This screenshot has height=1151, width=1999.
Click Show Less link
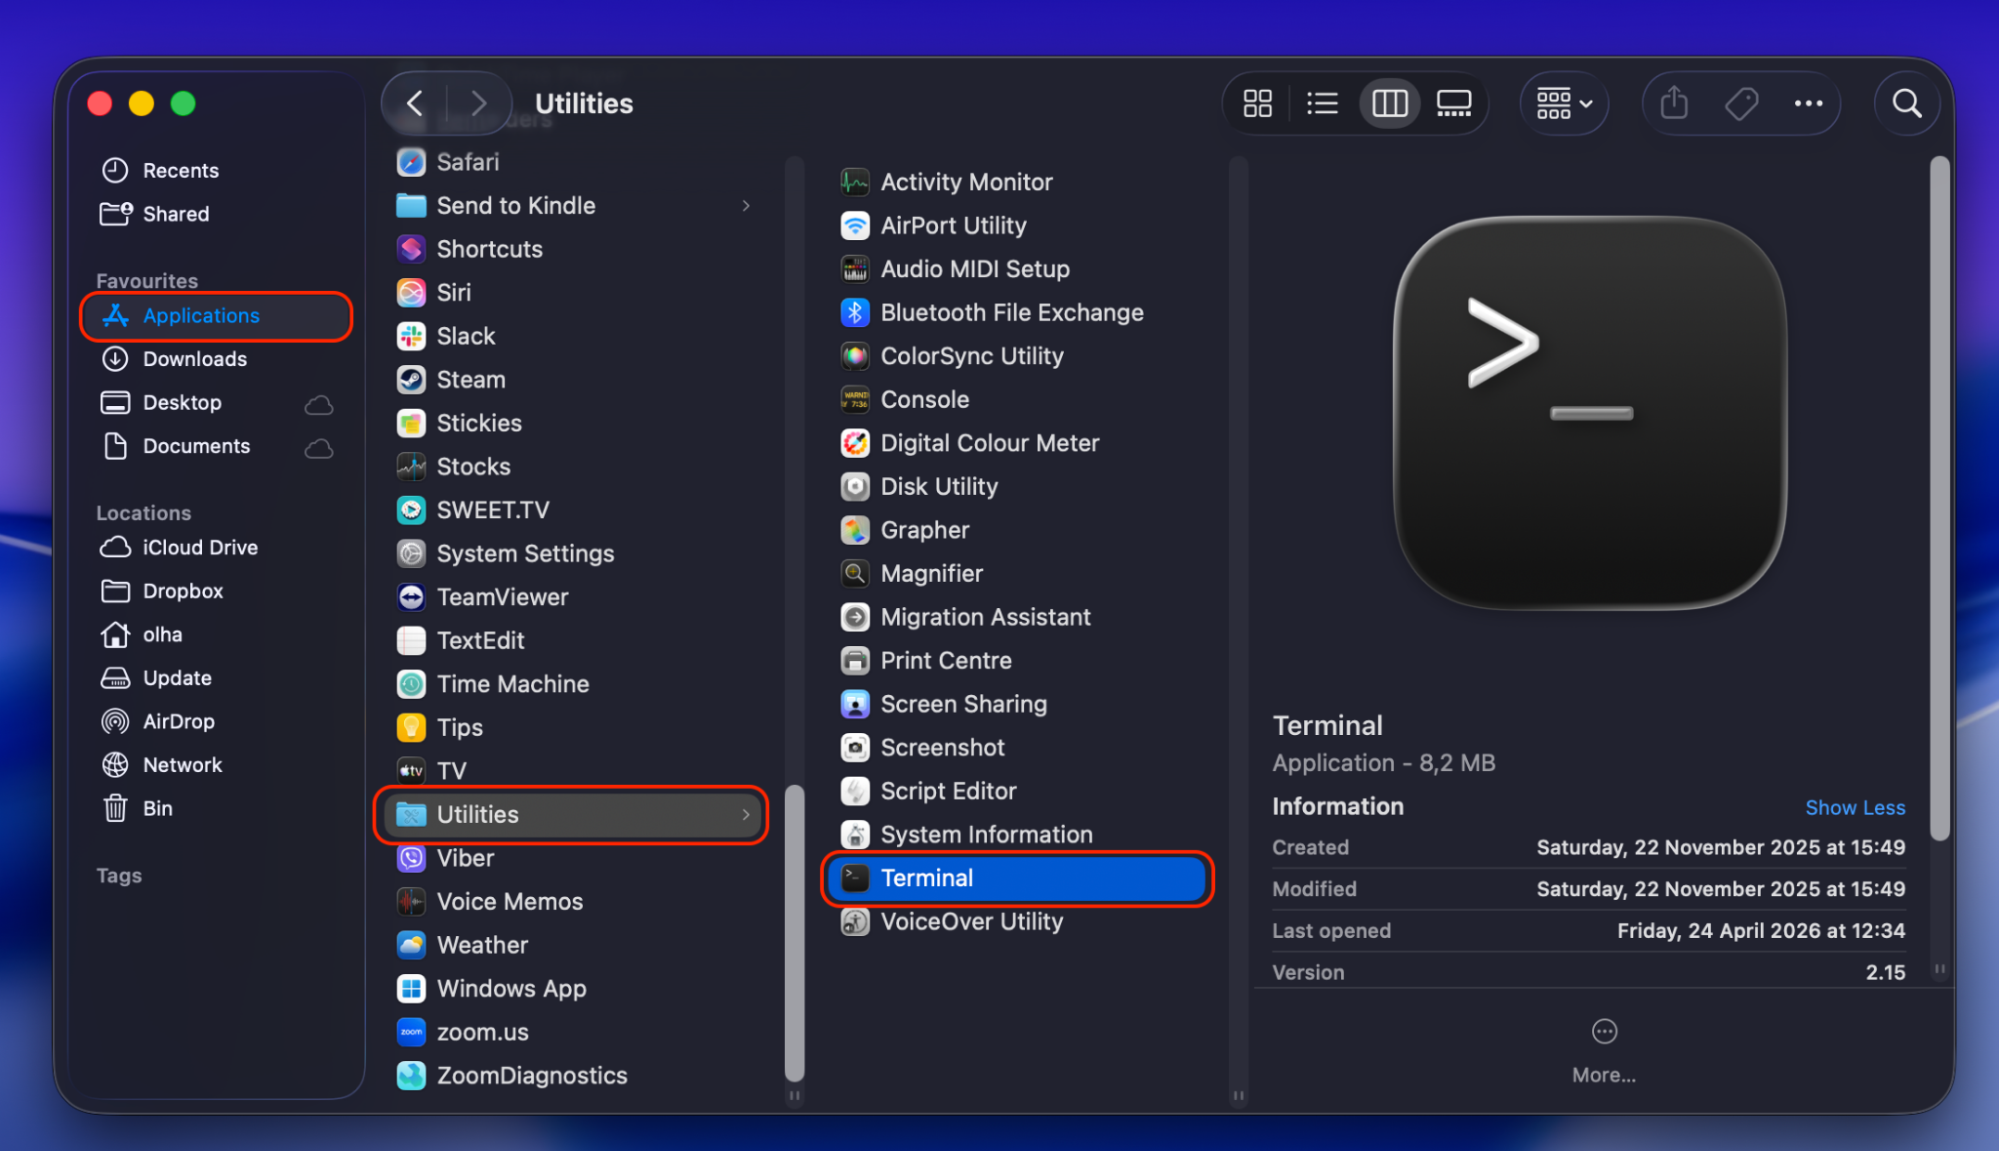(1855, 807)
